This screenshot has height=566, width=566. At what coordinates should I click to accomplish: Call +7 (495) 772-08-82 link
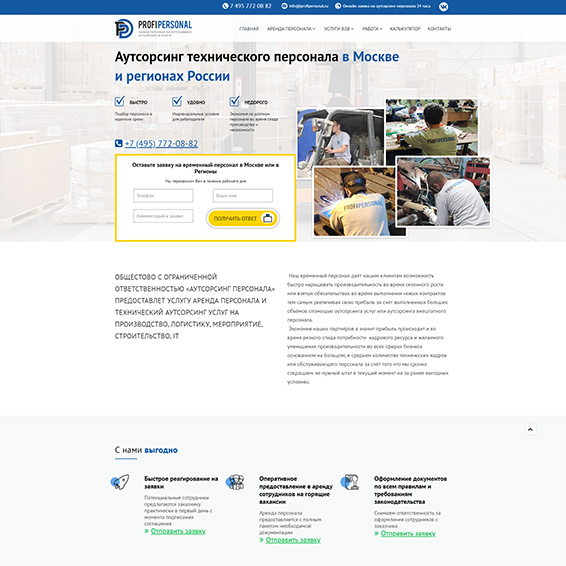[x=161, y=144]
